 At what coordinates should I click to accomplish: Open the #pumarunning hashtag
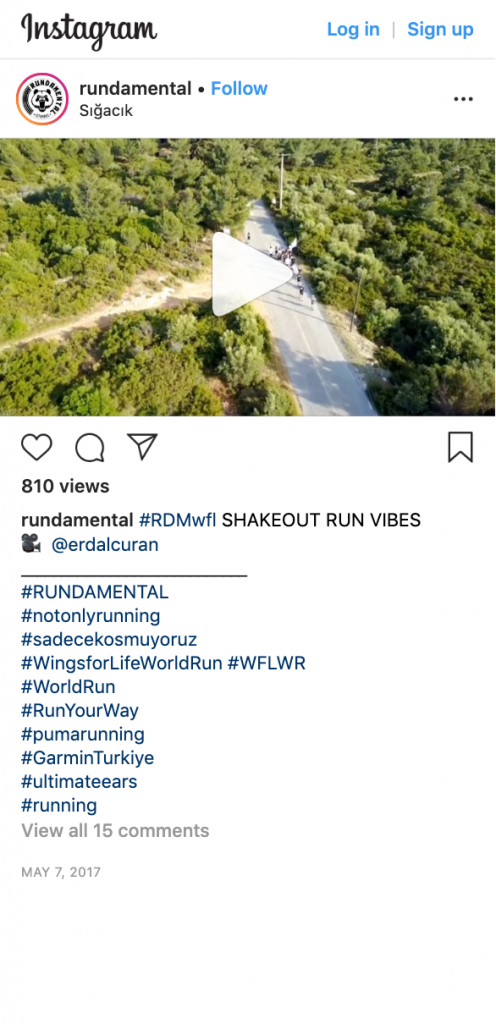pos(83,735)
